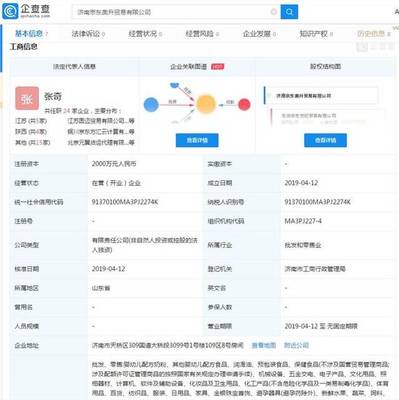
Task: Click the 其他 region company entry
Action: coord(101,142)
